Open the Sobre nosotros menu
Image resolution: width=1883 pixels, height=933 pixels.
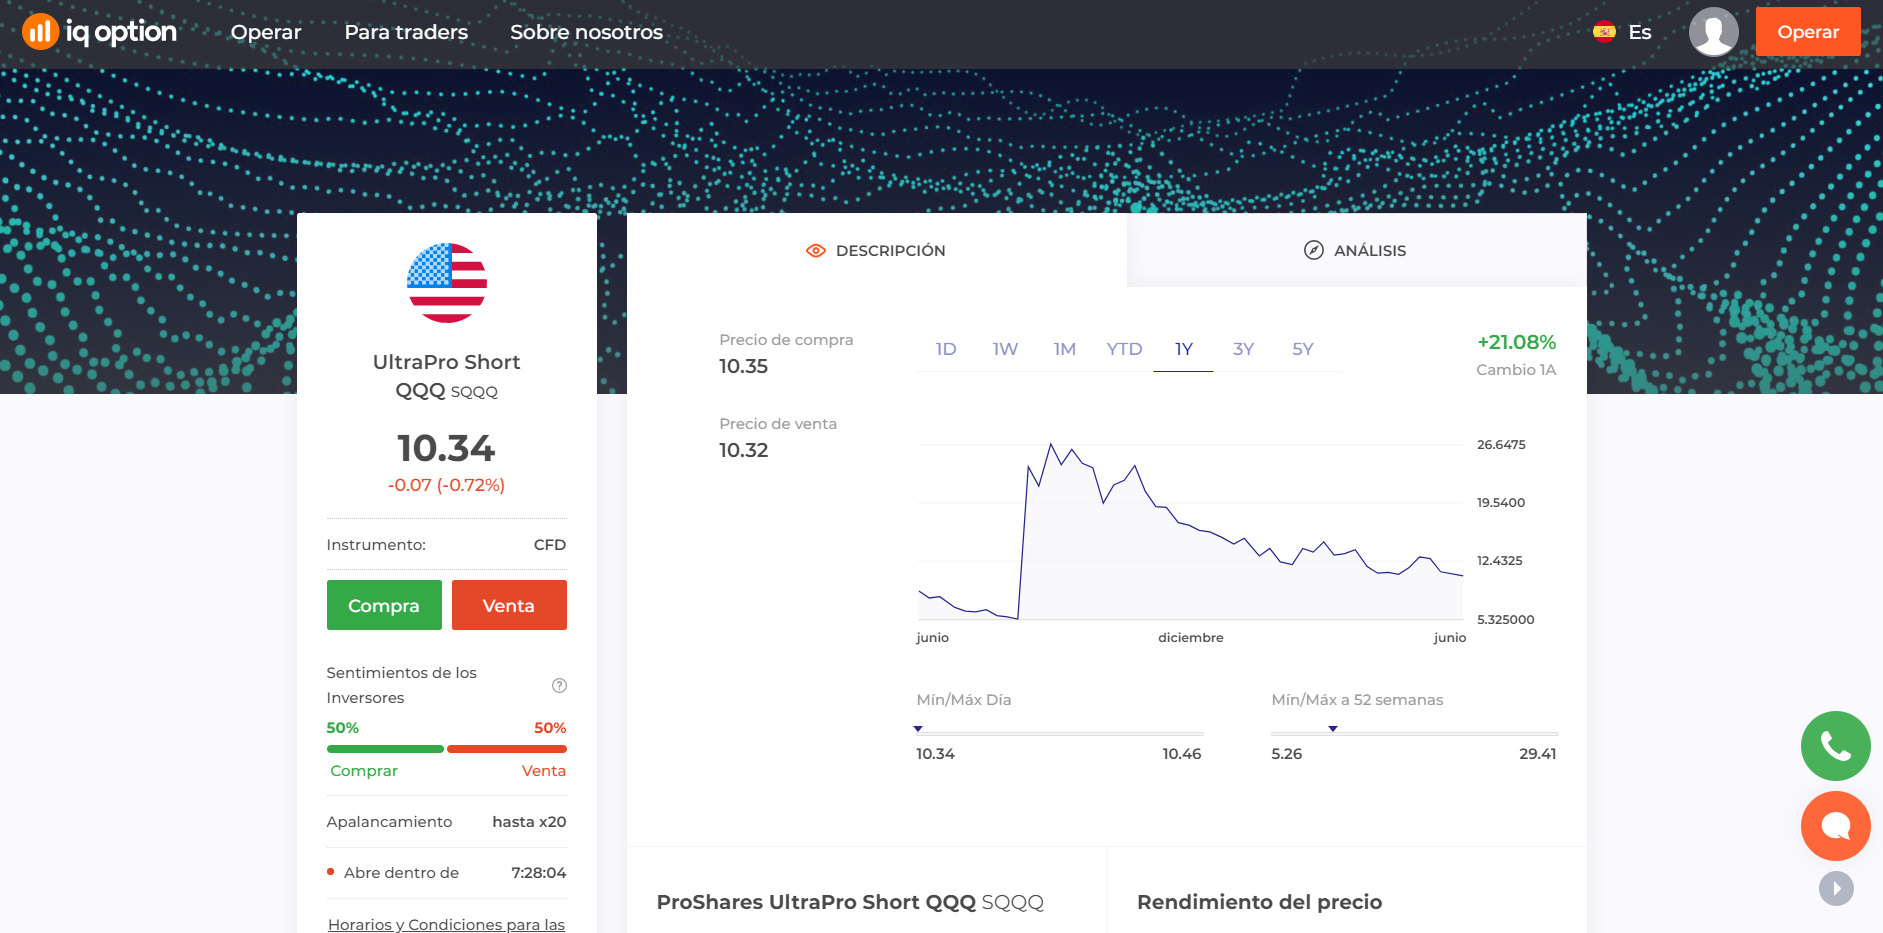point(586,32)
